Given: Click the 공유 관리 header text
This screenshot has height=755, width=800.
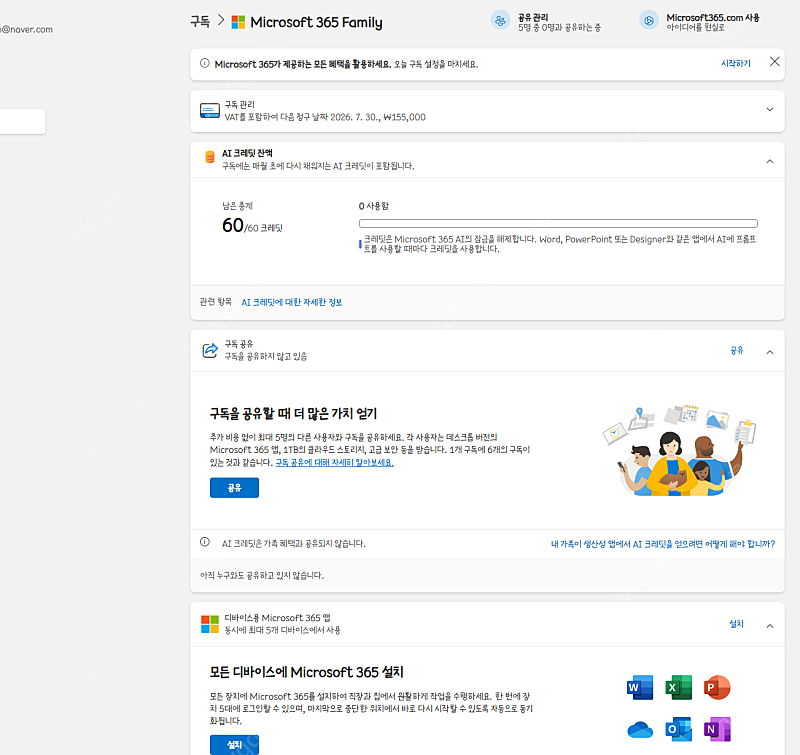Looking at the screenshot, I should click(x=533, y=17).
